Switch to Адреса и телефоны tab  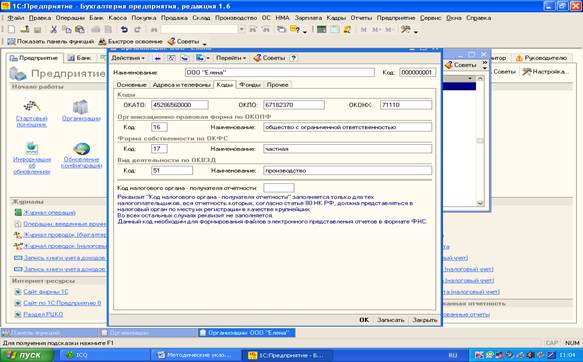(x=181, y=85)
